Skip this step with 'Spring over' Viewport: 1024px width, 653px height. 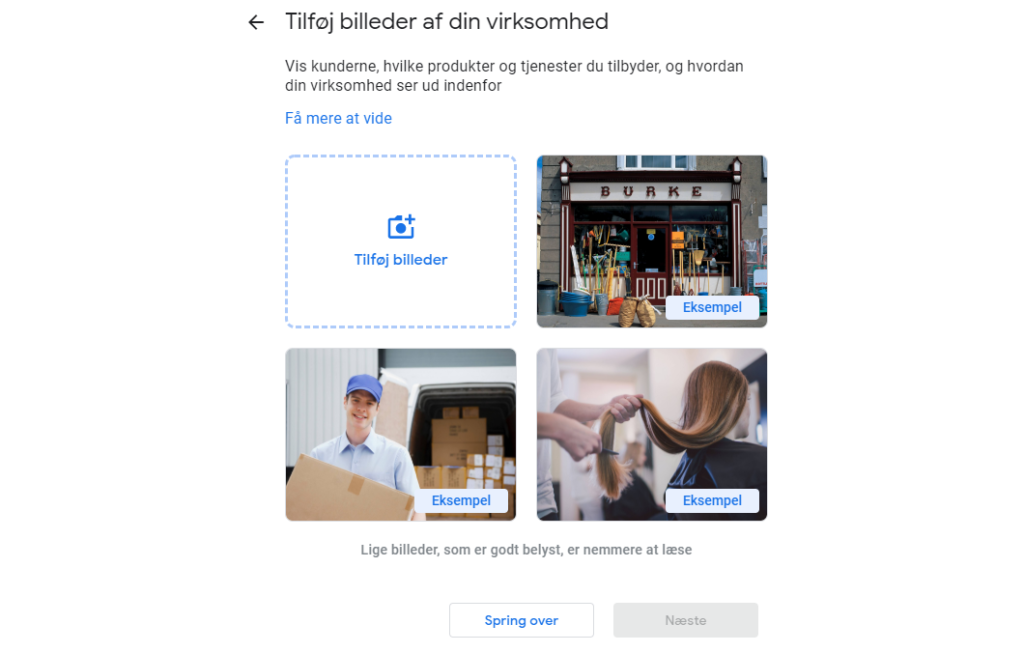521,620
